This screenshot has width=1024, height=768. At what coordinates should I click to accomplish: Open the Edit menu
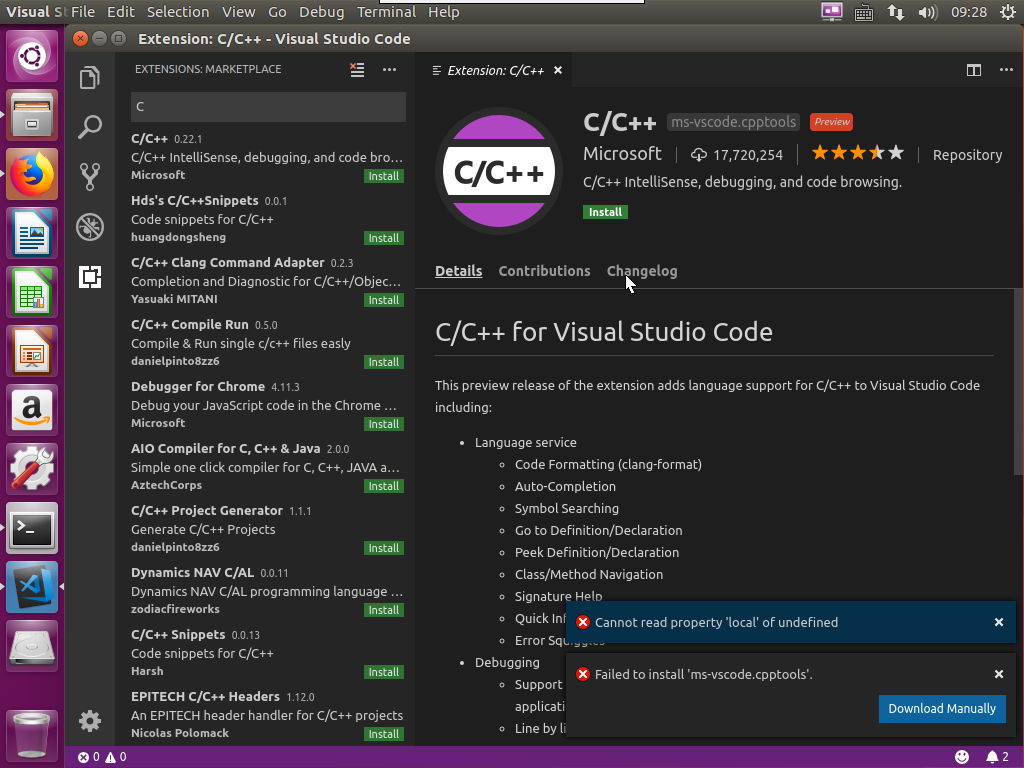click(121, 12)
